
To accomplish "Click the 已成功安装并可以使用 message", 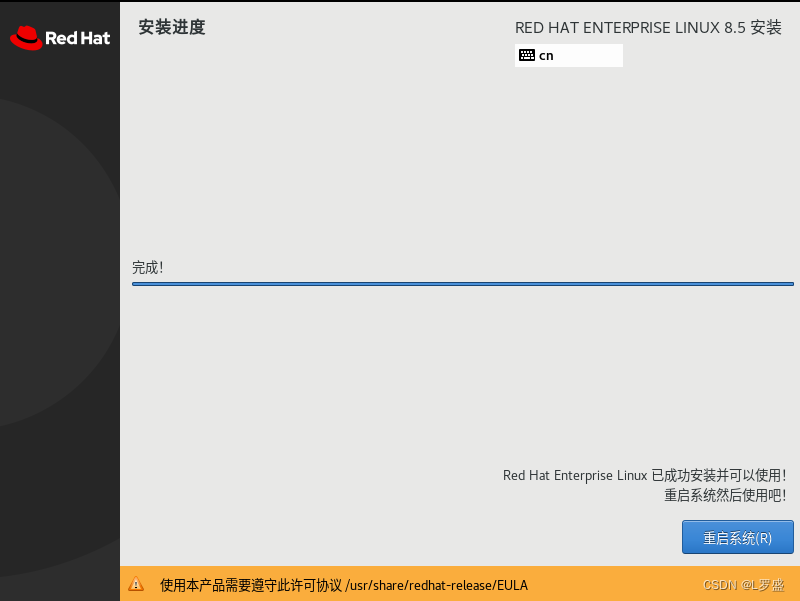I will pyautogui.click(x=644, y=475).
